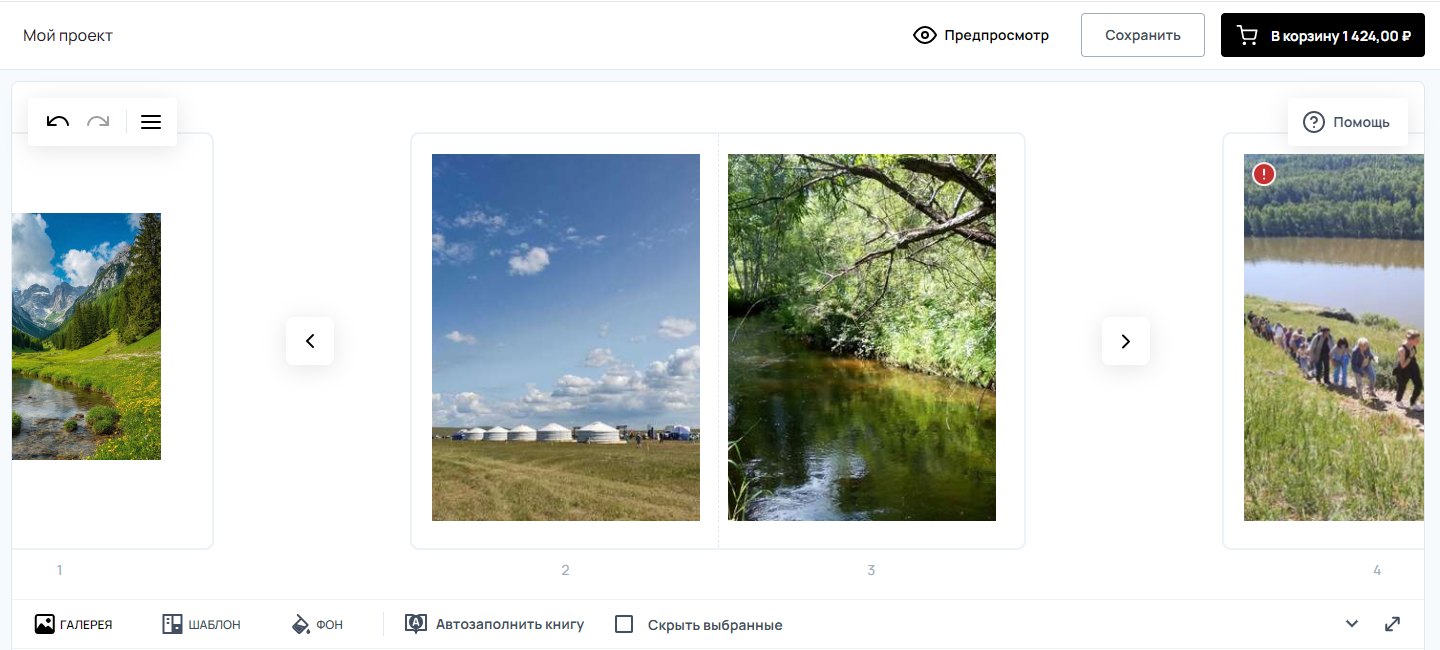Open the hamburger menu
Viewport: 1440px width, 650px height.
(151, 122)
